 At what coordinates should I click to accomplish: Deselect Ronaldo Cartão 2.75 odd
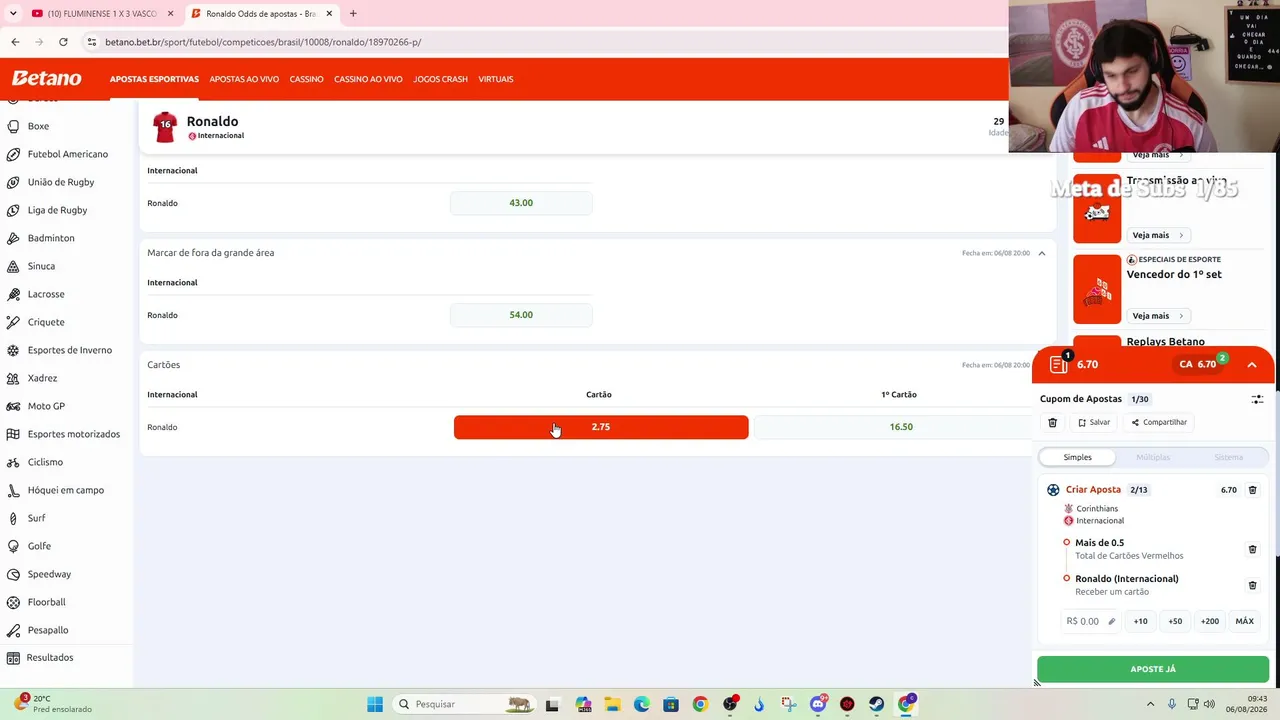pyautogui.click(x=601, y=427)
